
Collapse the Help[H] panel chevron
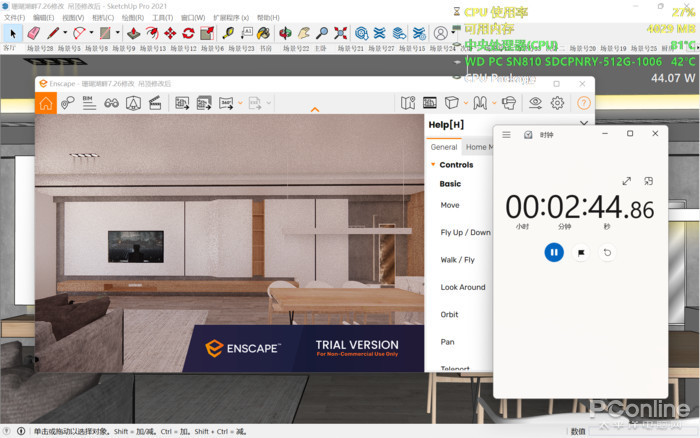pyautogui.click(x=584, y=123)
